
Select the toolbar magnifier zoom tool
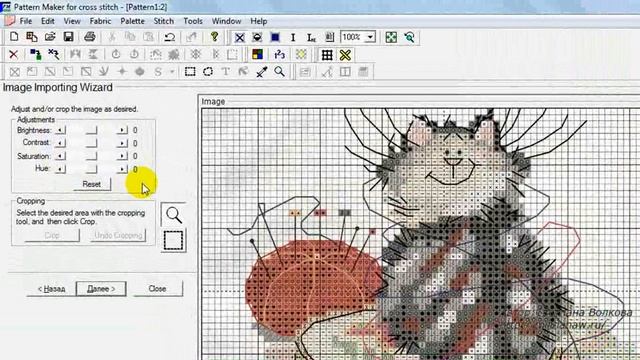point(279,72)
